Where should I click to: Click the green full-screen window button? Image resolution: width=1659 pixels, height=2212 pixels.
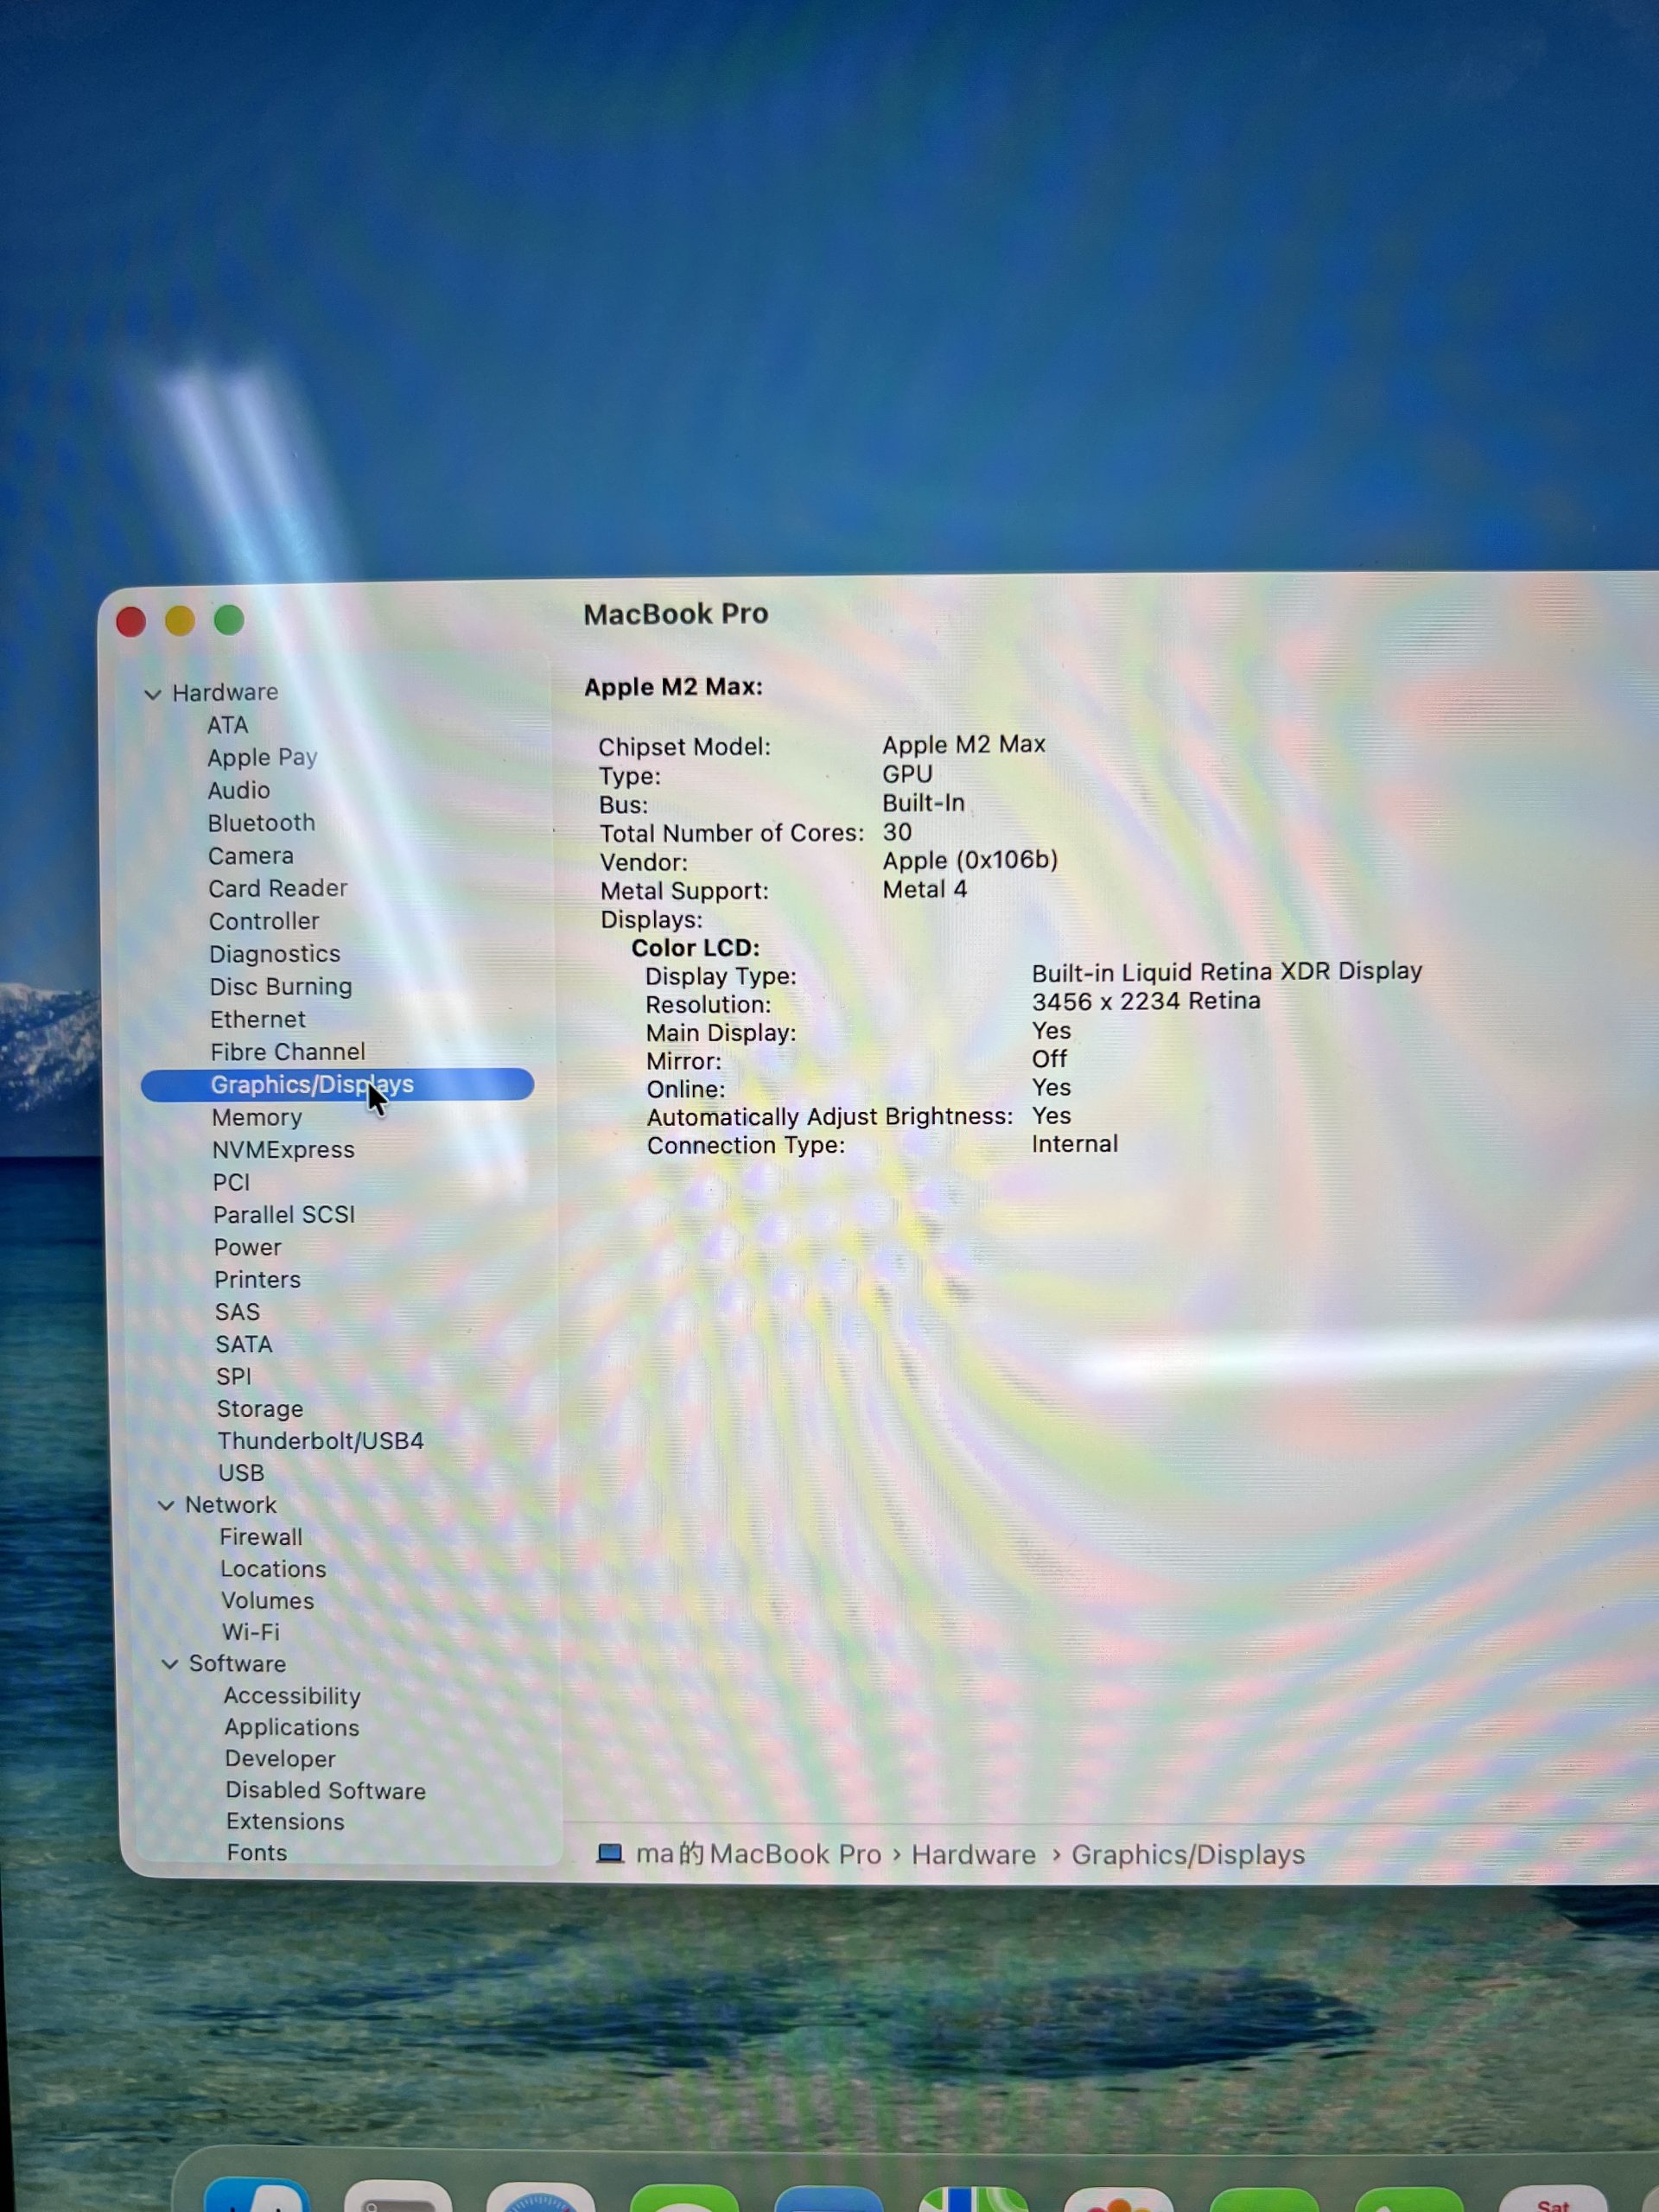229,620
